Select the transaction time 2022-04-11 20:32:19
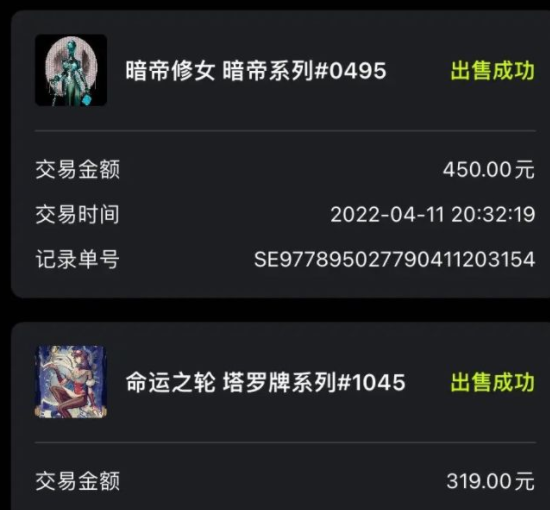The height and width of the screenshot is (510, 550). point(433,214)
